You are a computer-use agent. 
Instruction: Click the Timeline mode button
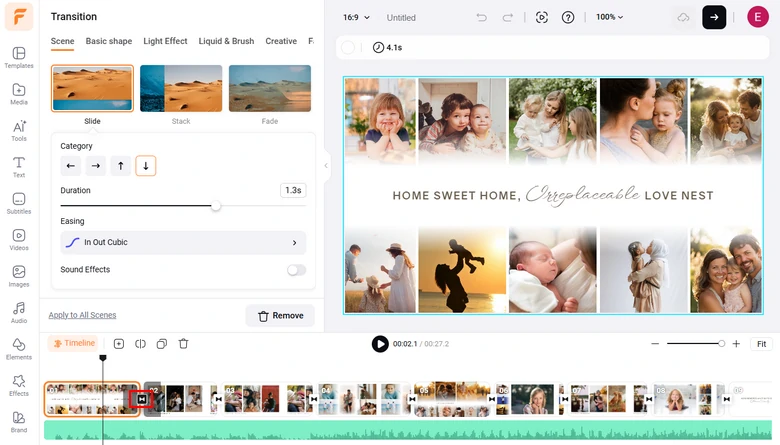73,344
